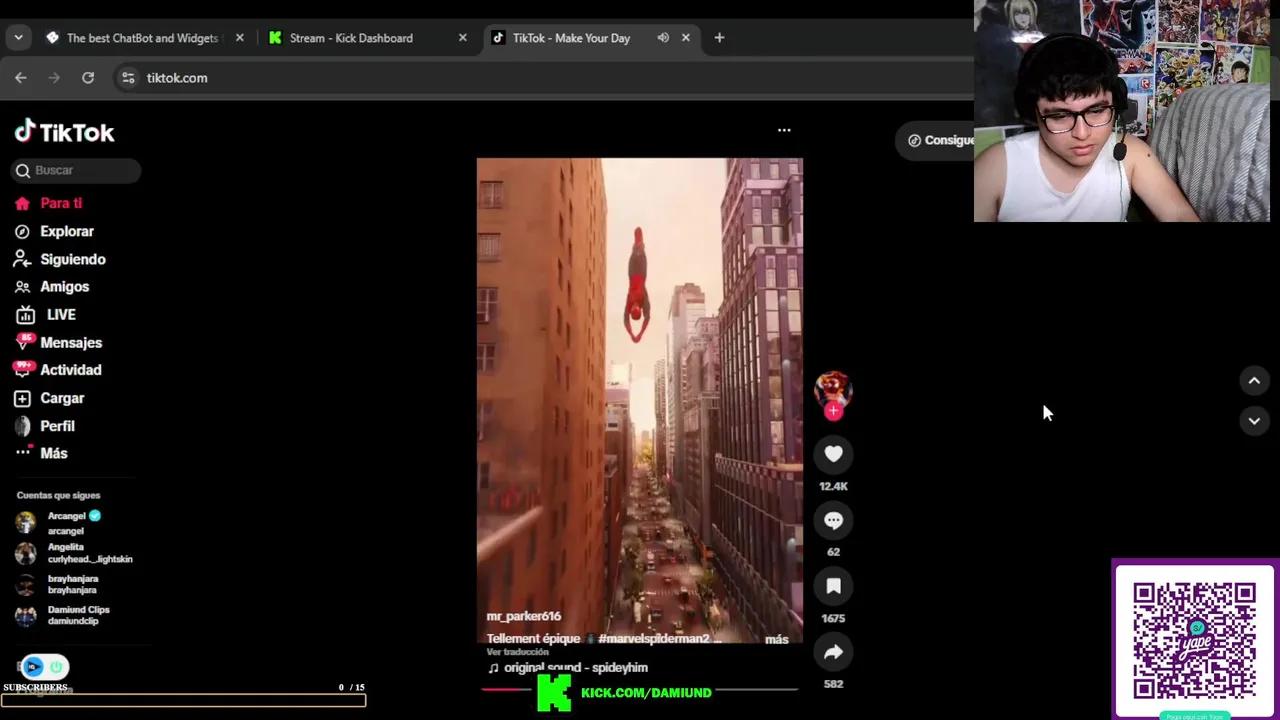The height and width of the screenshot is (720, 1280).
Task: Open Perfil from the sidebar
Action: [x=45, y=426]
